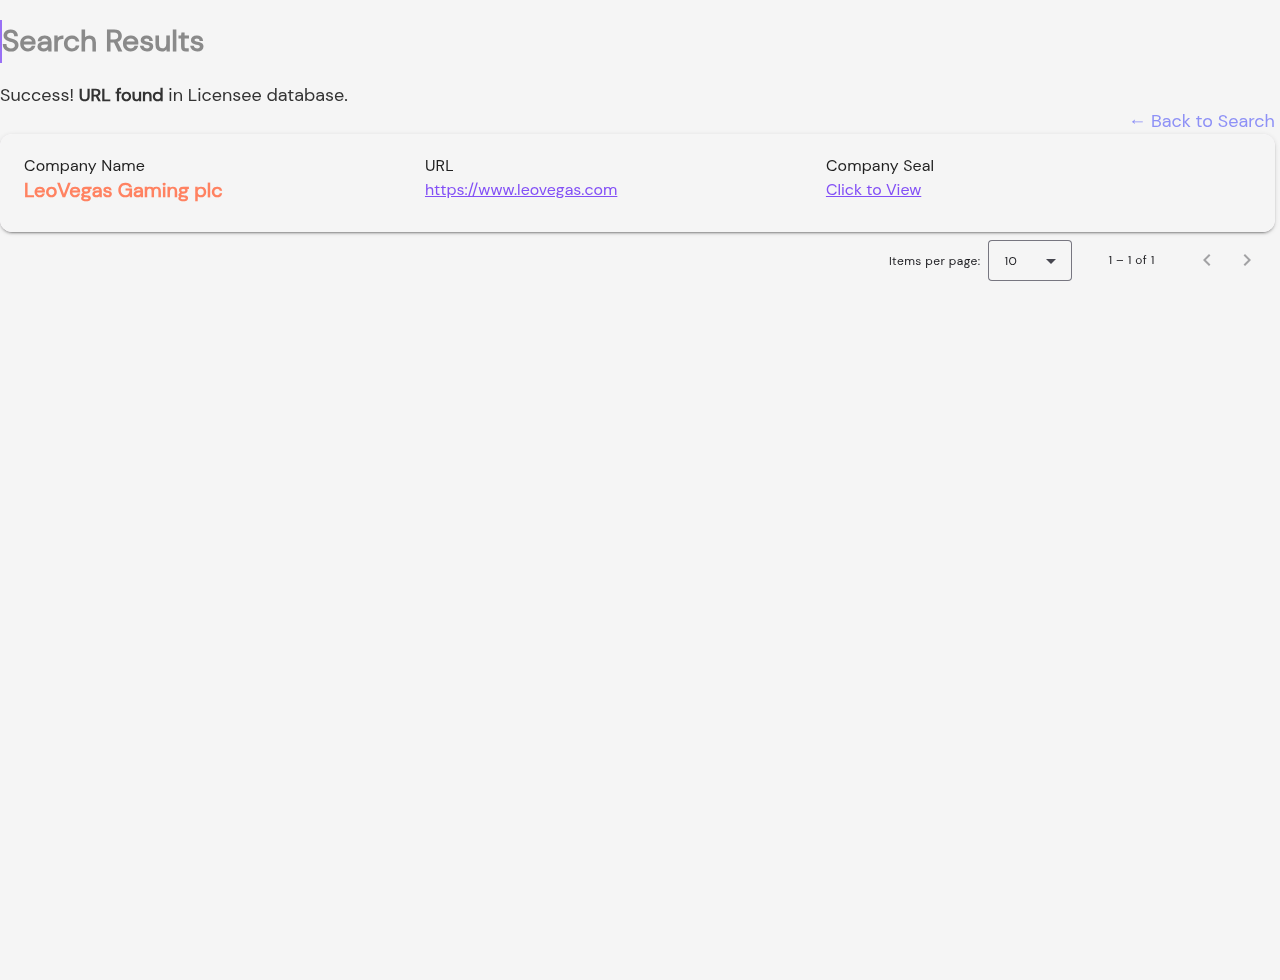Image resolution: width=1280 pixels, height=980 pixels.
Task: Click the Company Name column label
Action: click(x=84, y=166)
